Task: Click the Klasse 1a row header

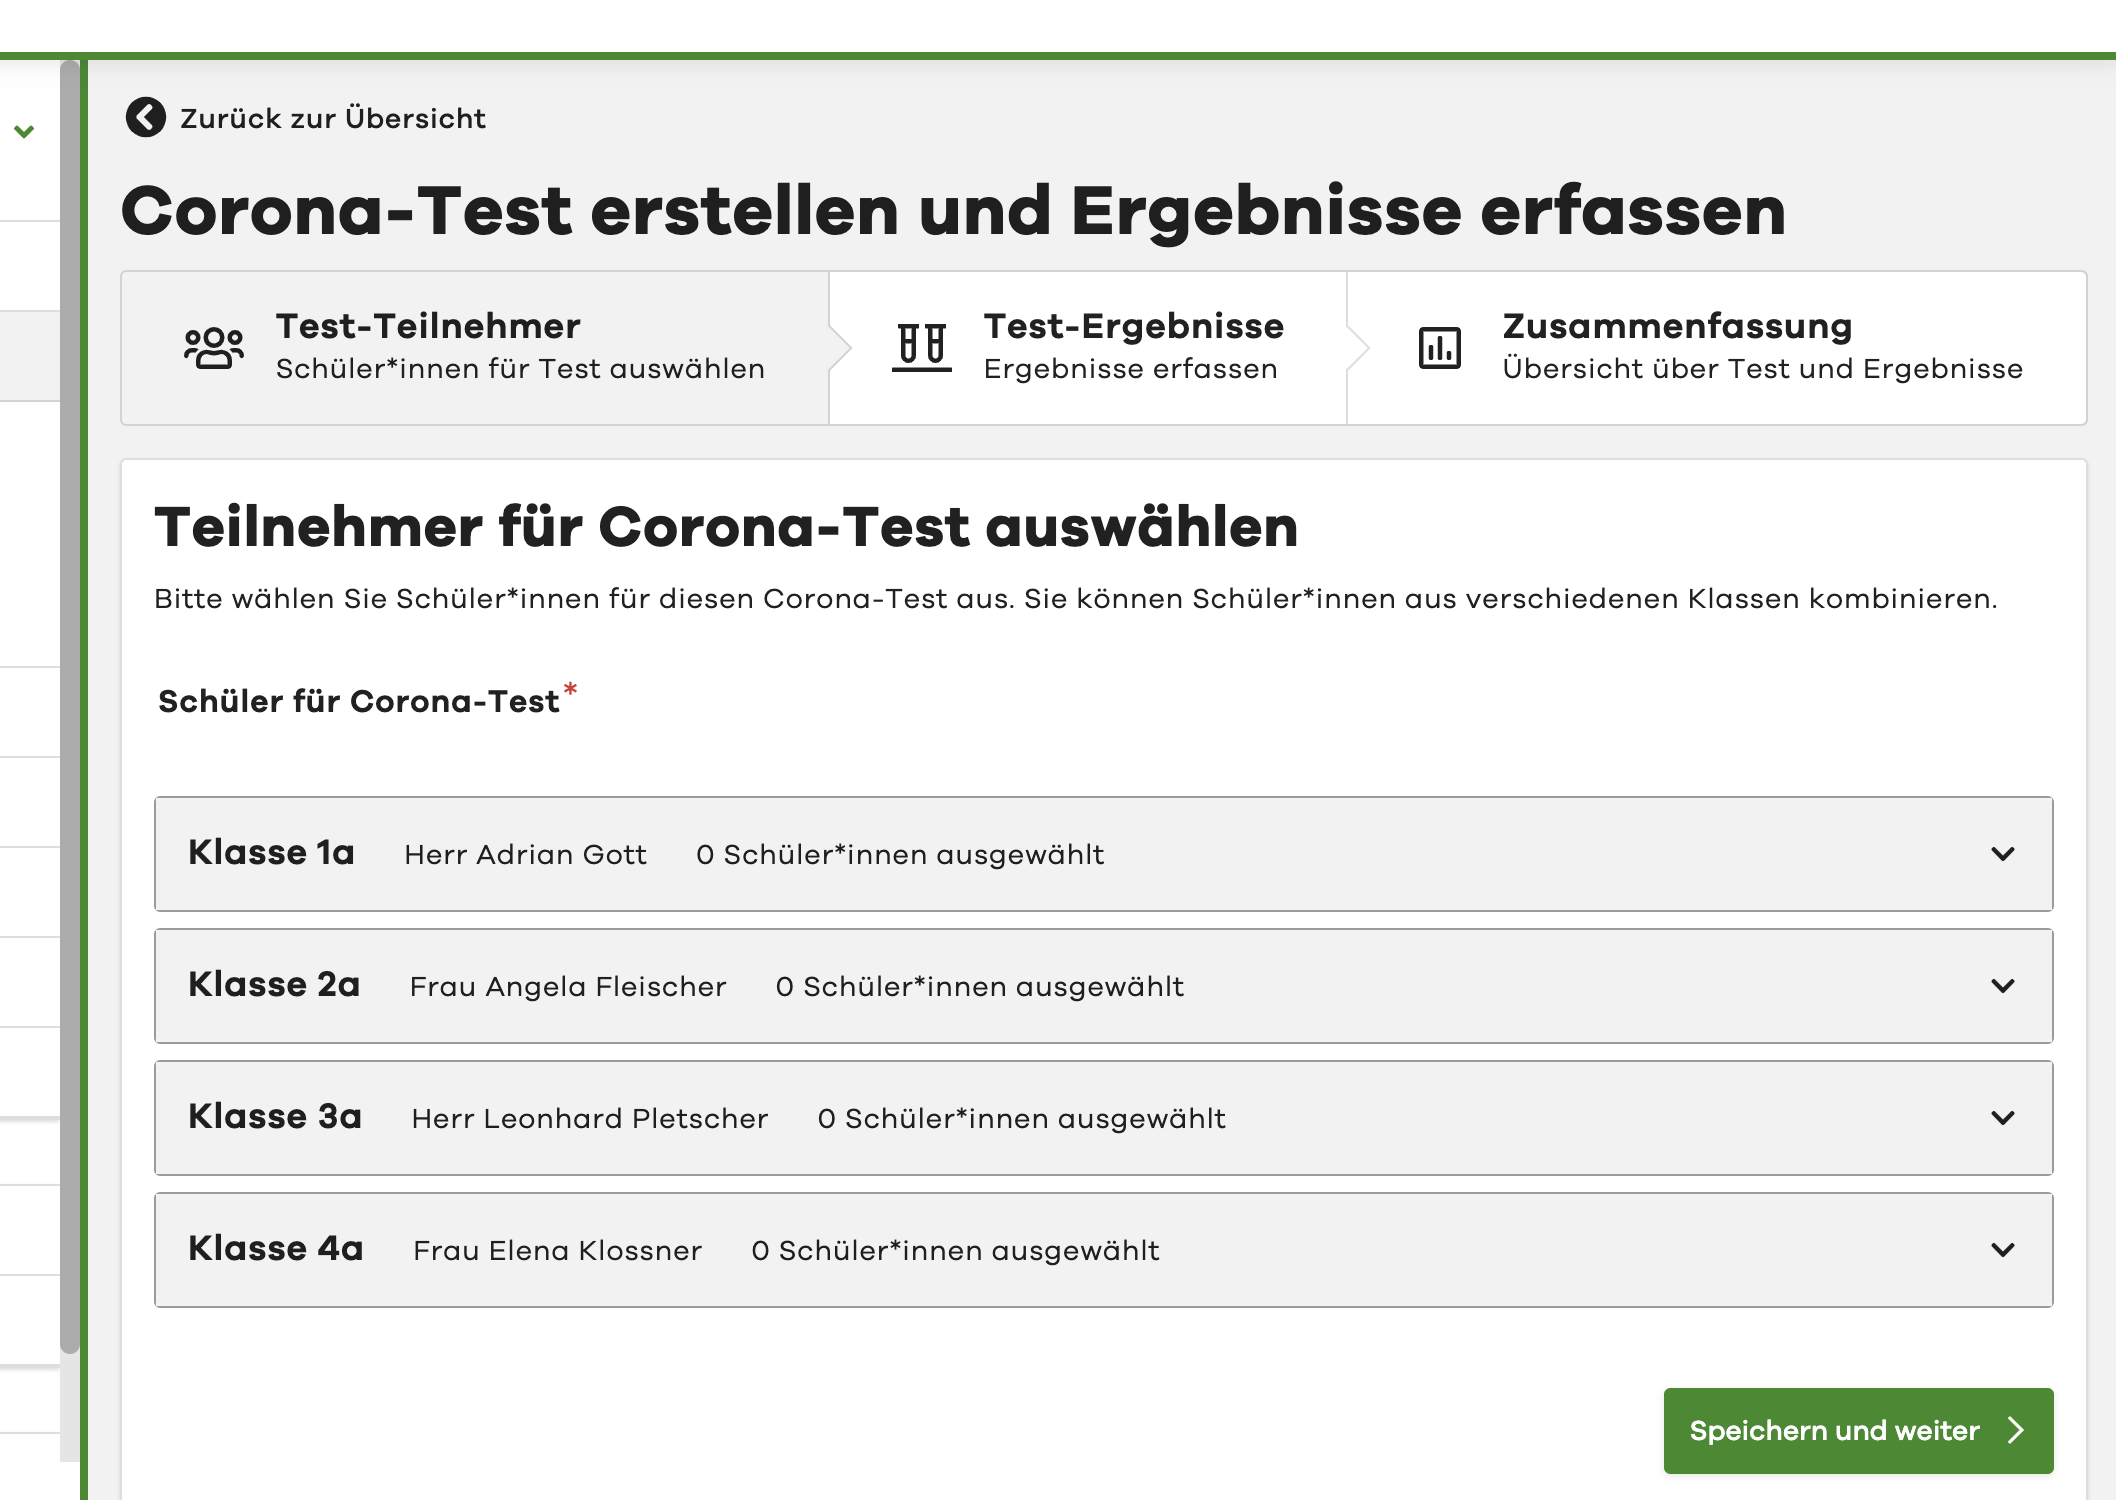Action: (272, 854)
